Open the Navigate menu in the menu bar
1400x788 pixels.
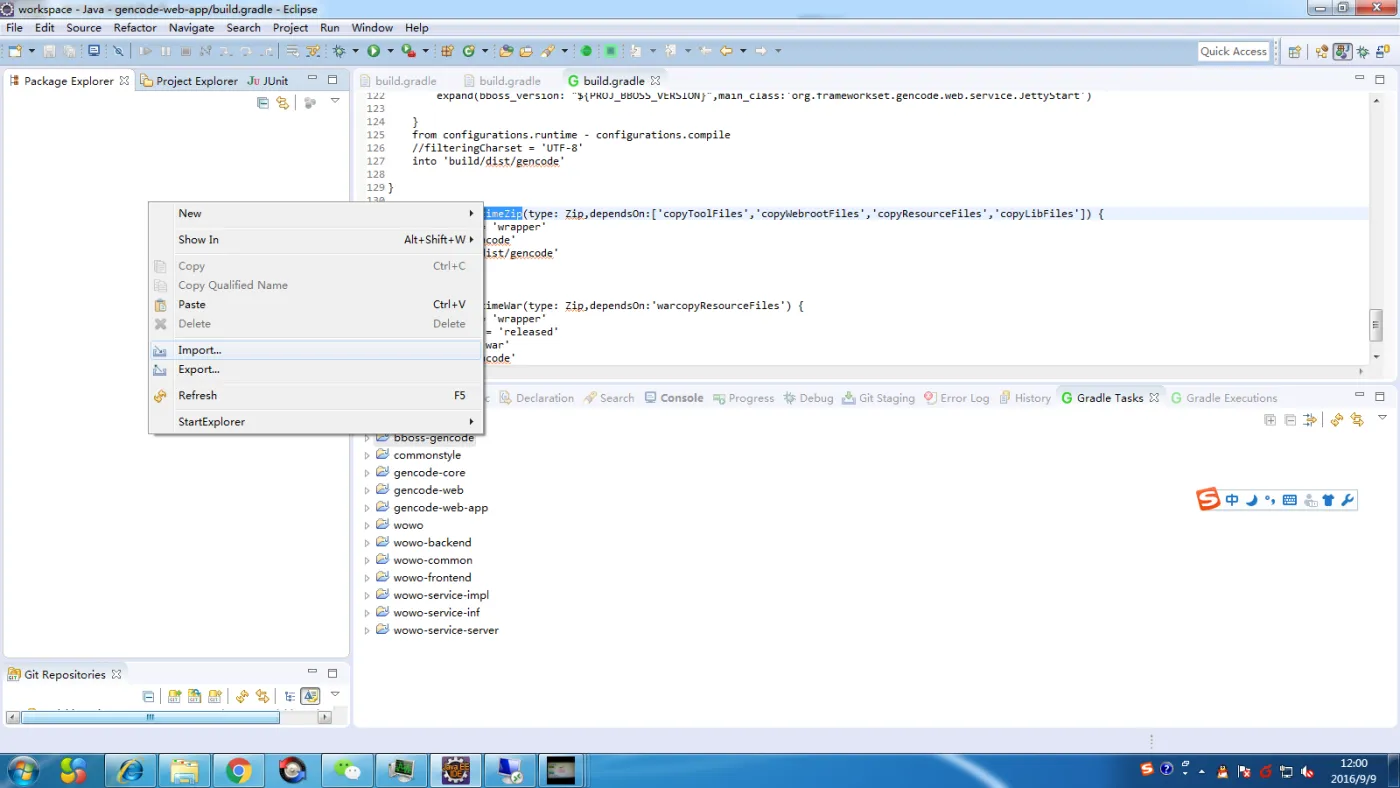[191, 28]
